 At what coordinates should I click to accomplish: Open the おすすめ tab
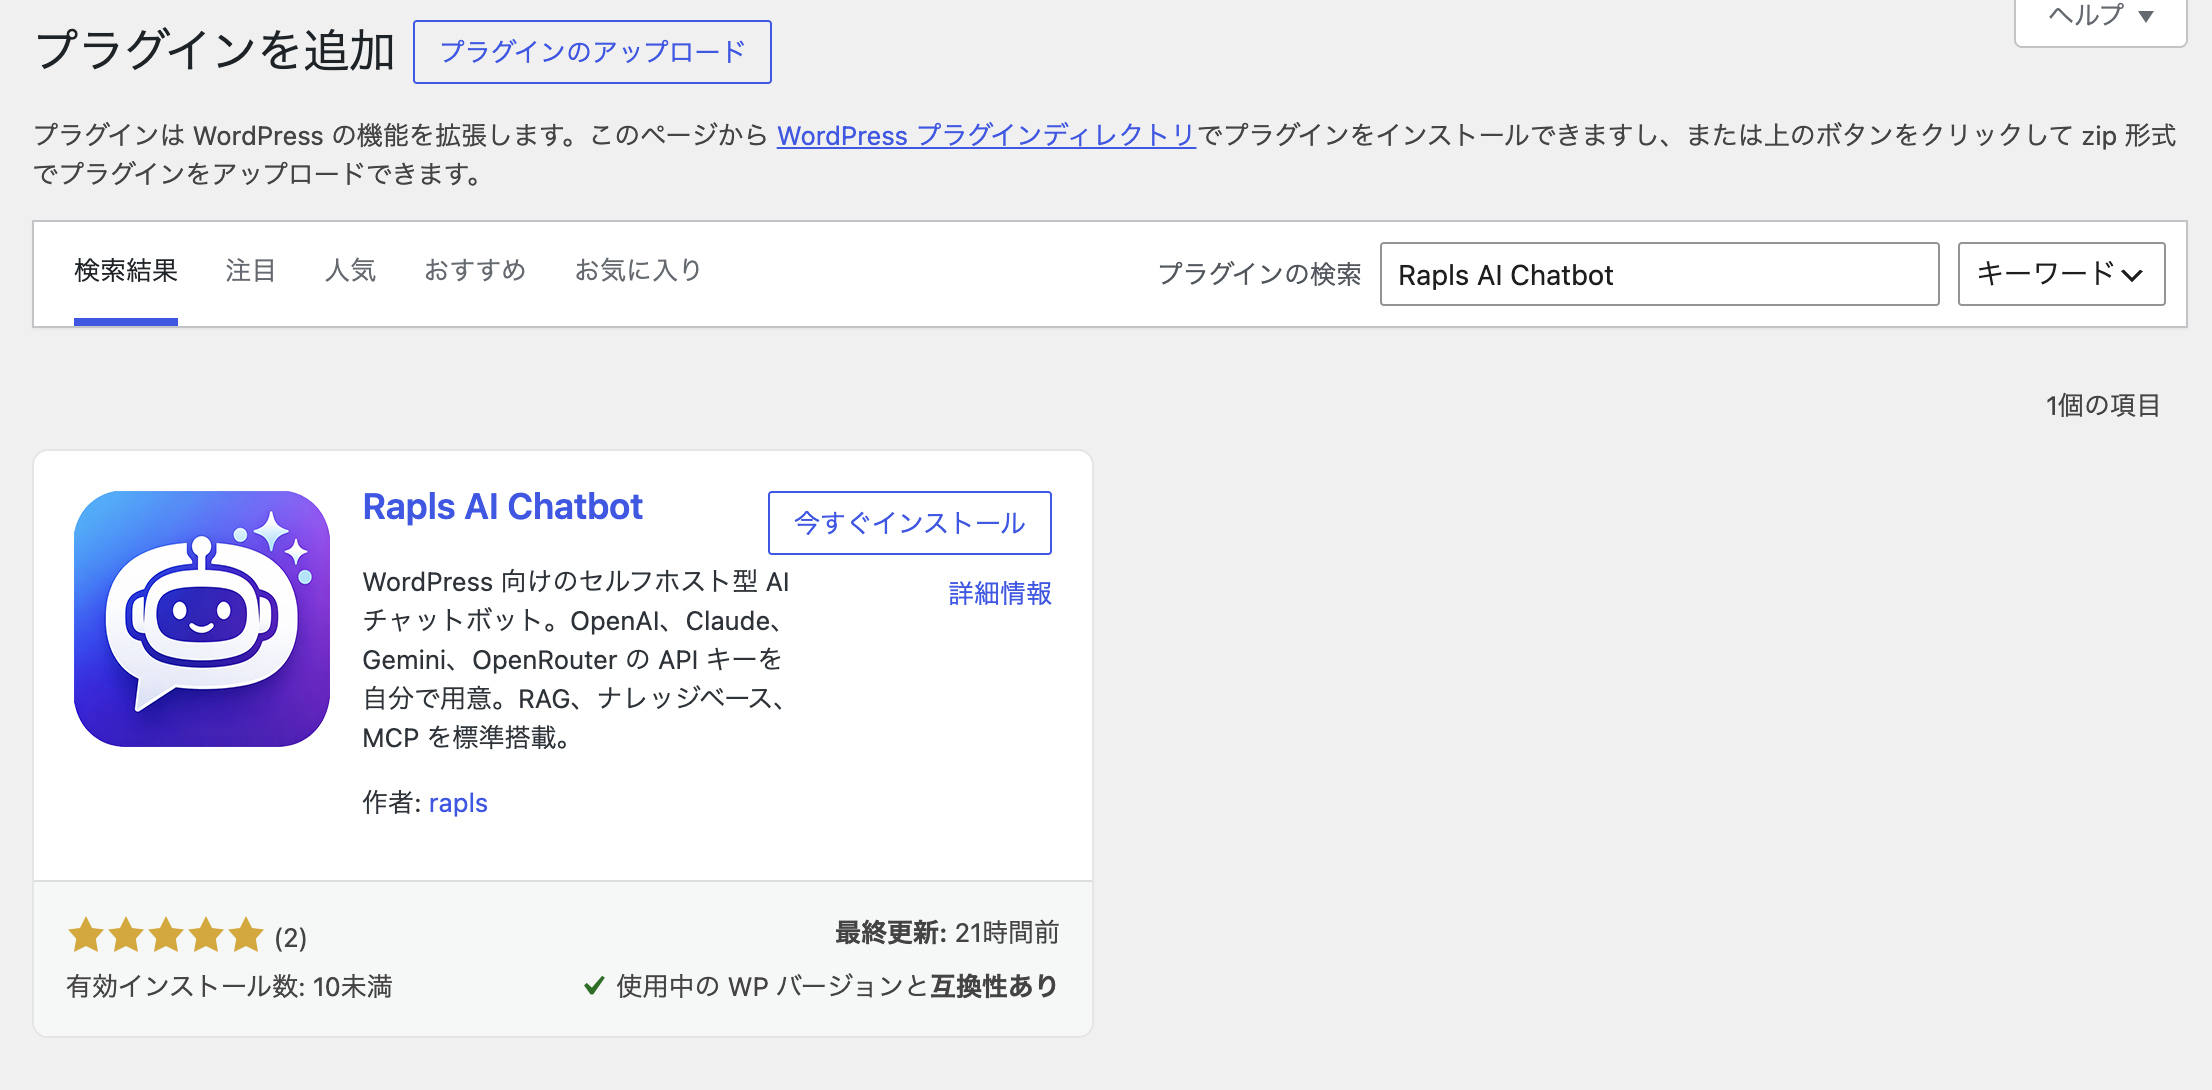[x=475, y=271]
